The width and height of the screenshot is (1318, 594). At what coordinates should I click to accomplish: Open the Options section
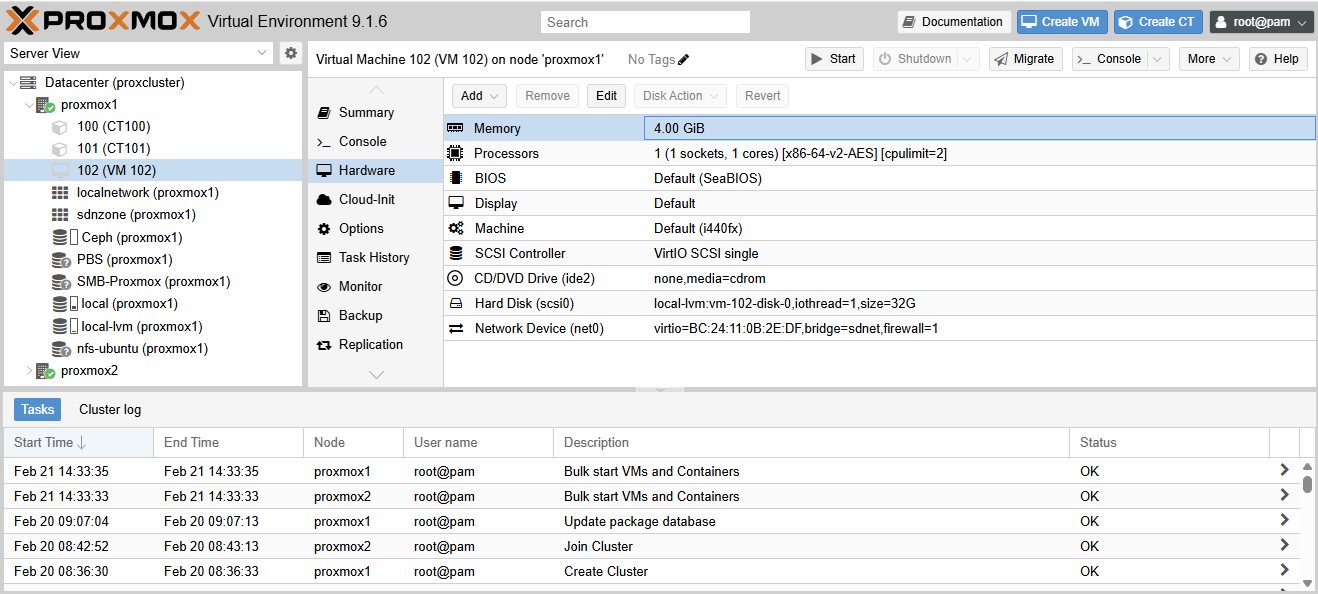click(x=375, y=229)
